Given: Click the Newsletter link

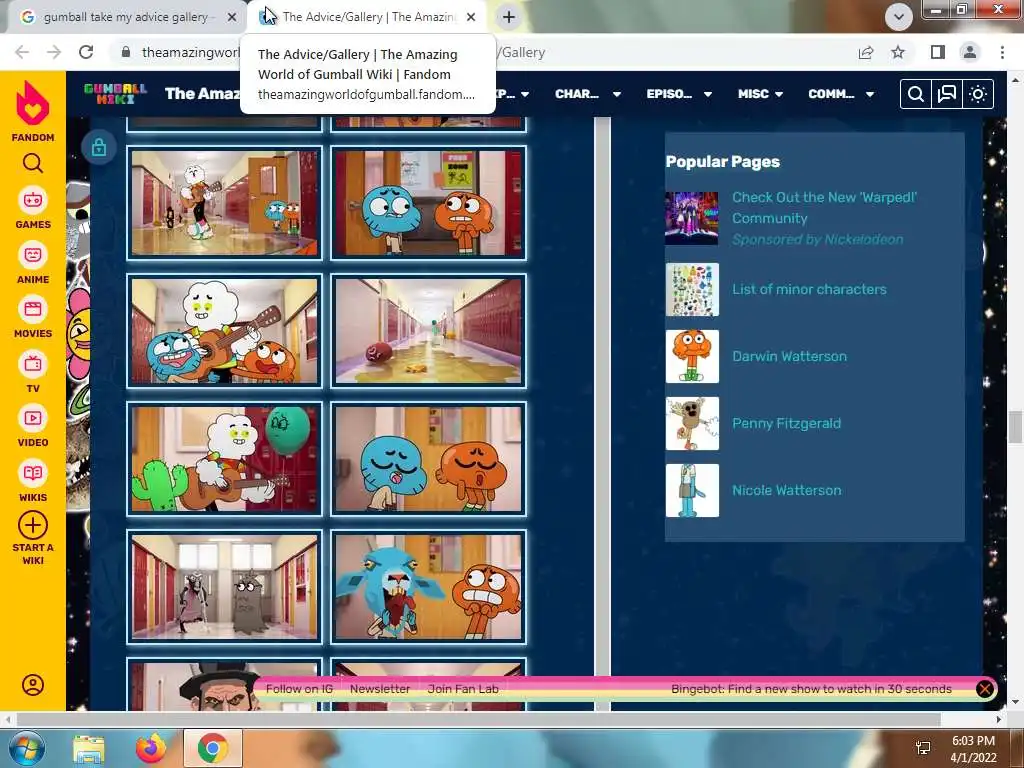Looking at the screenshot, I should click(x=380, y=688).
